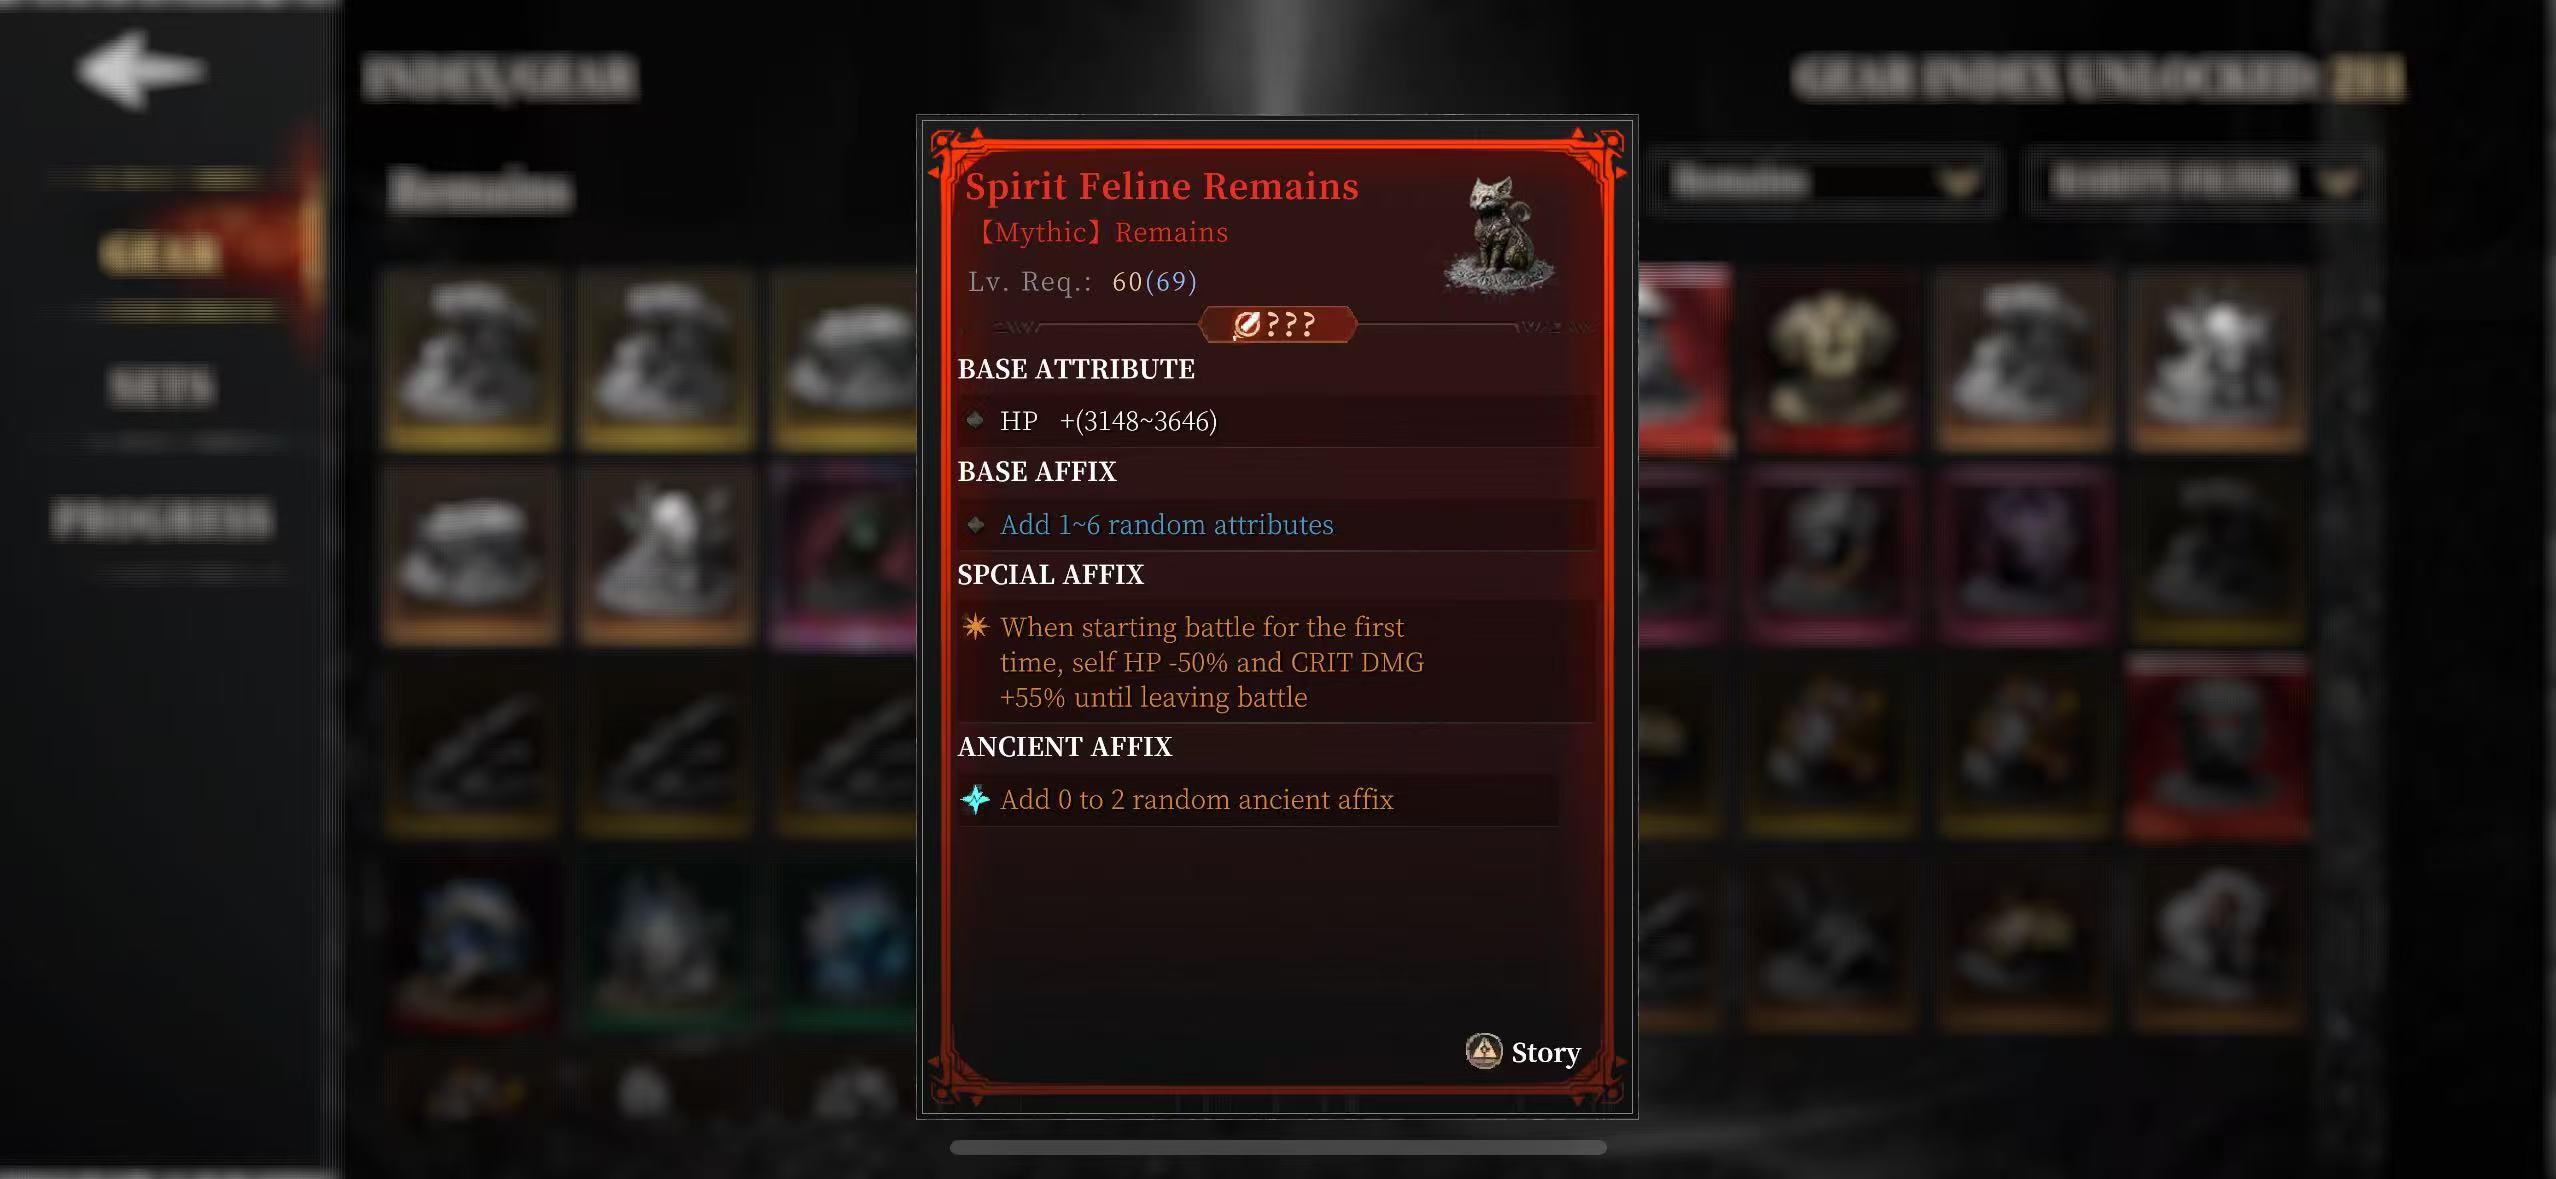Viewport: 2556px width, 1179px height.
Task: Click the Spirit Feline statue item icon
Action: [1499, 233]
